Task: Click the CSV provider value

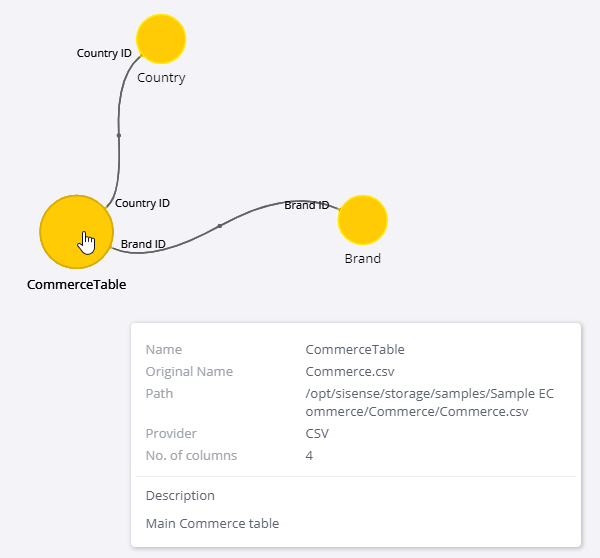Action: click(x=317, y=434)
